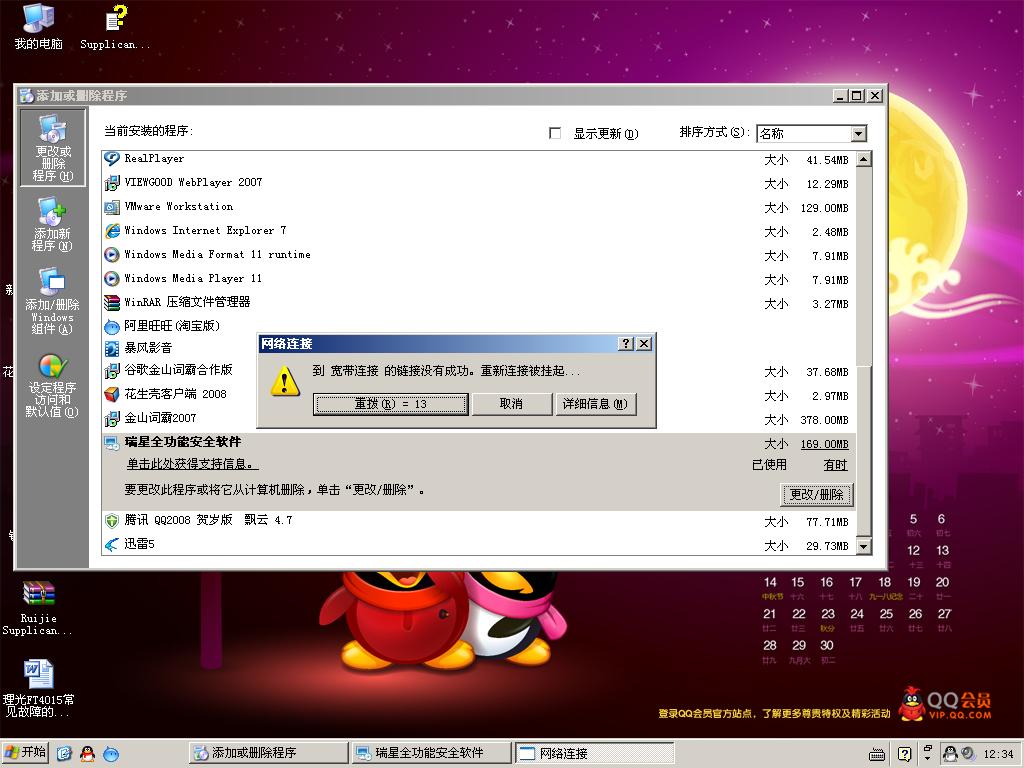
Task: Select the 瑞星全功能安全软件 entry title
Action: point(183,442)
